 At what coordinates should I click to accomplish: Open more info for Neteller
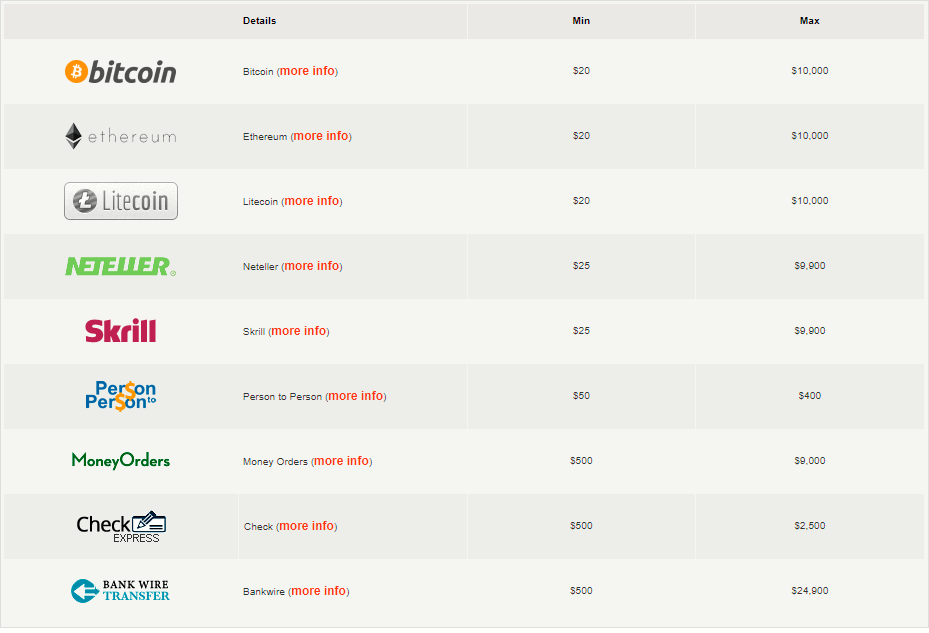pyautogui.click(x=312, y=266)
